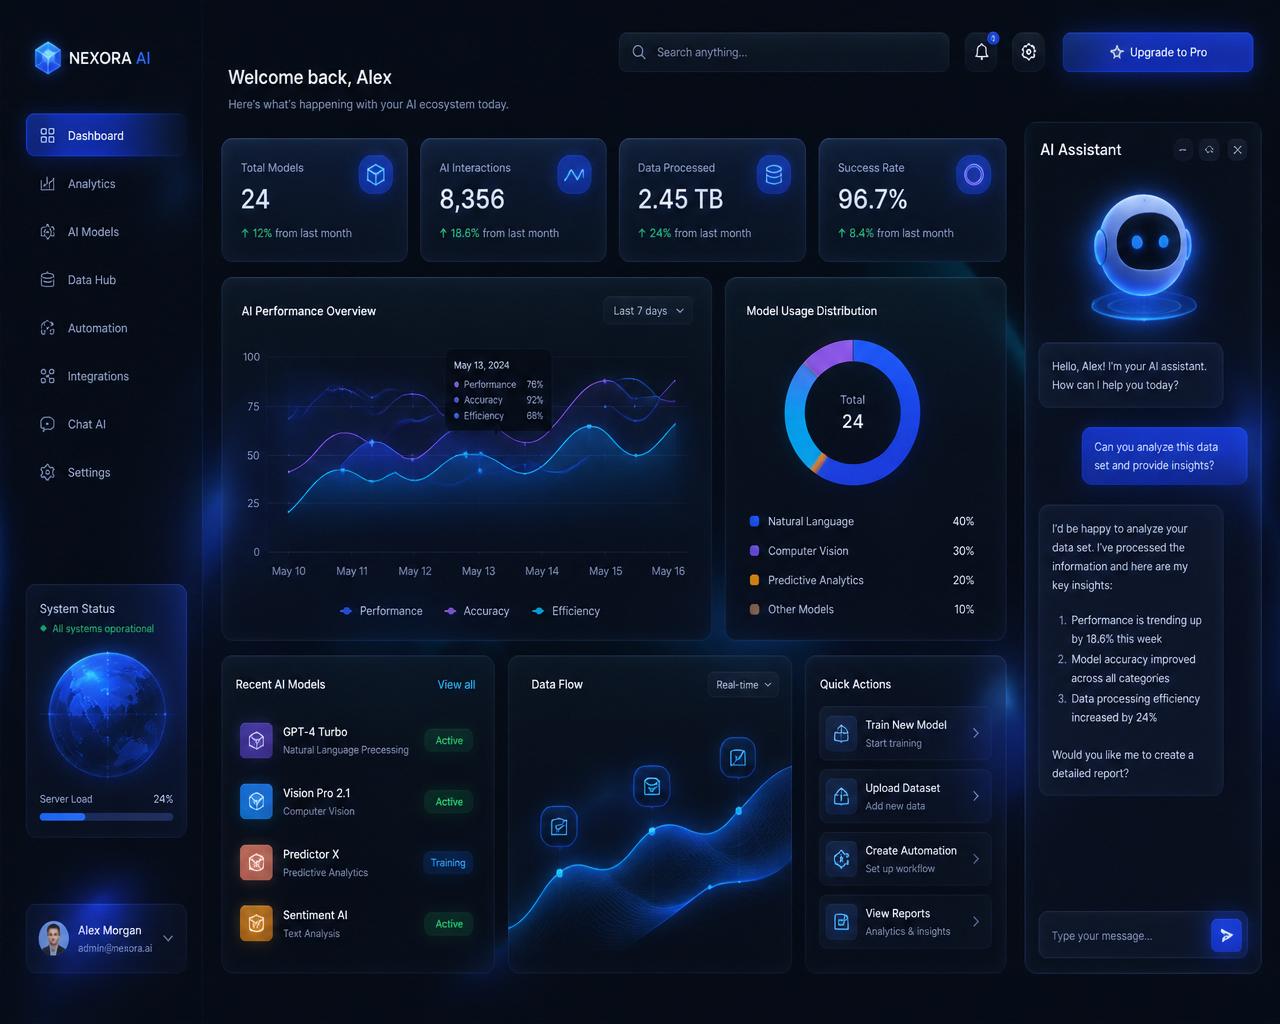The width and height of the screenshot is (1280, 1024).
Task: Click the Total Models cube icon
Action: tap(376, 175)
